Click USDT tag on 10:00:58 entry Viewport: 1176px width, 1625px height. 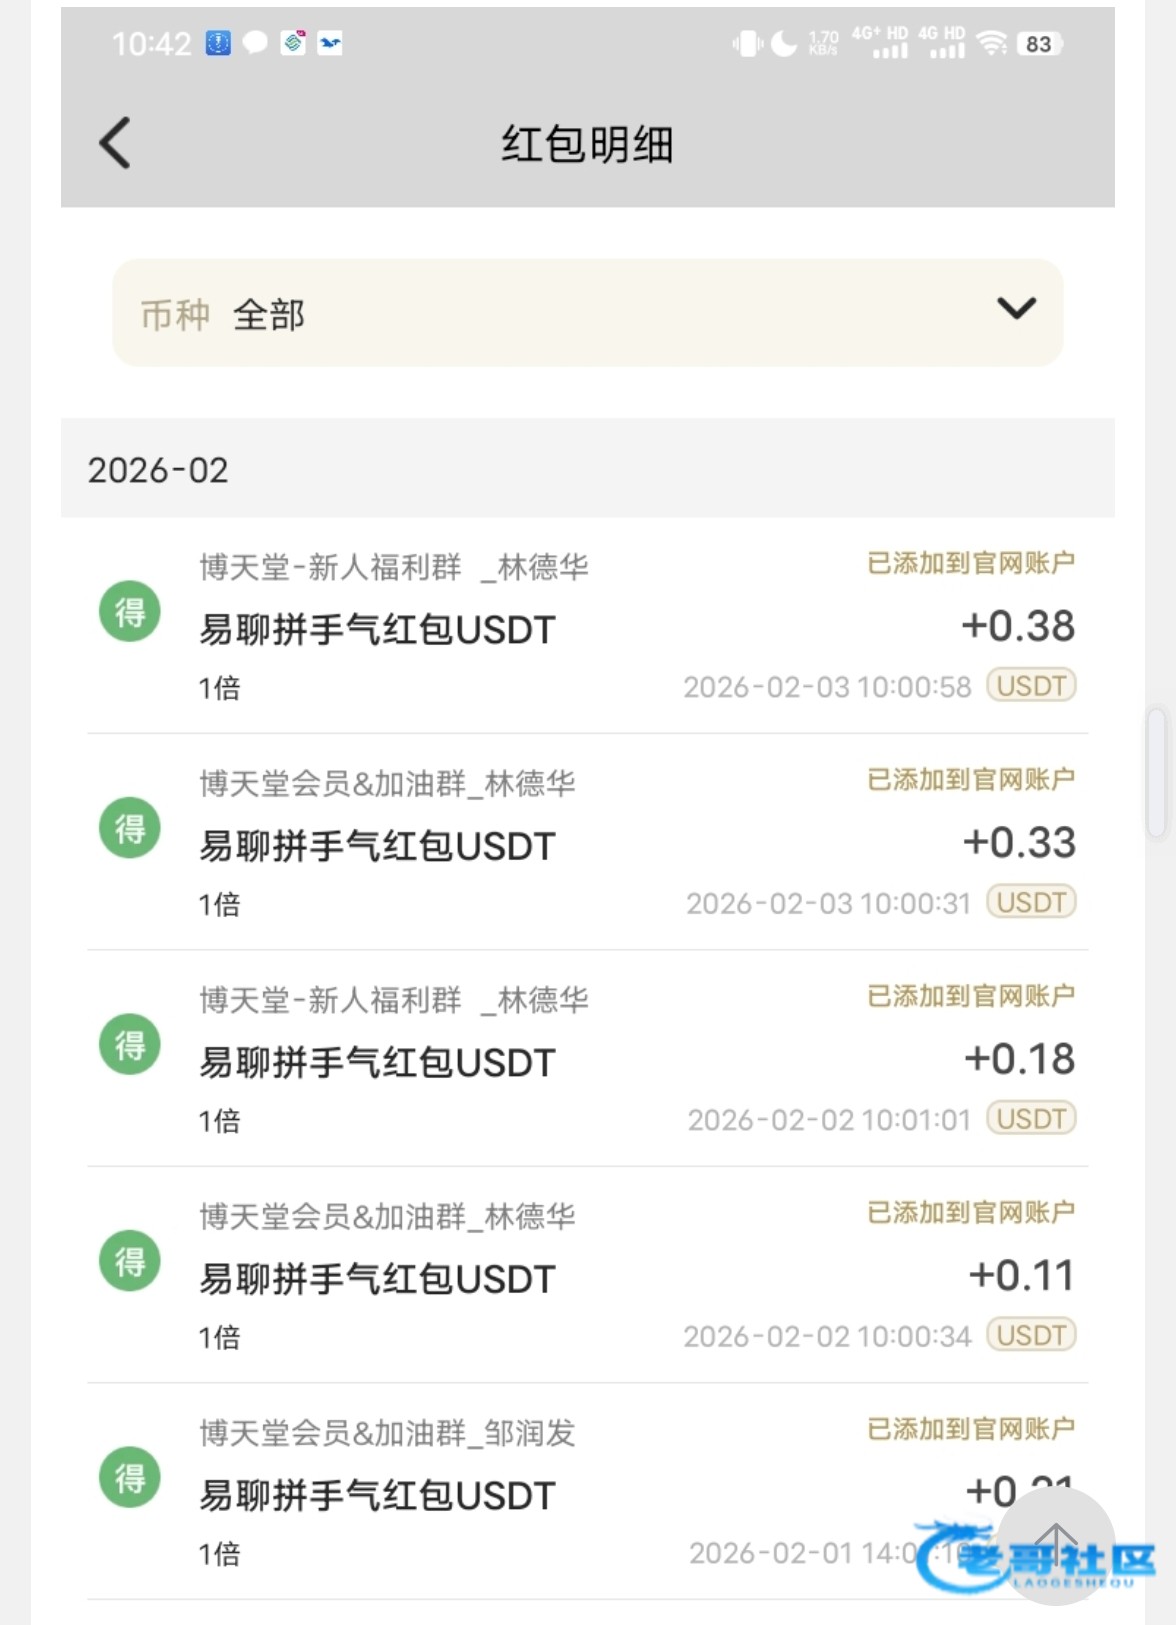pos(1031,686)
